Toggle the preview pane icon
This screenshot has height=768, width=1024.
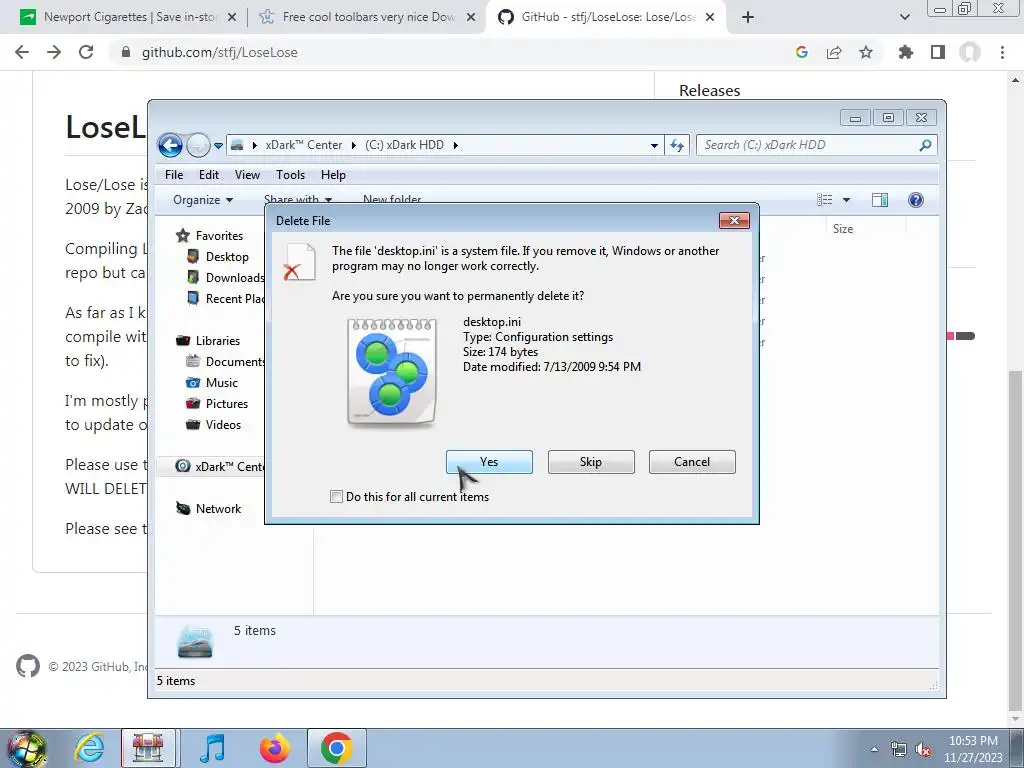880,200
